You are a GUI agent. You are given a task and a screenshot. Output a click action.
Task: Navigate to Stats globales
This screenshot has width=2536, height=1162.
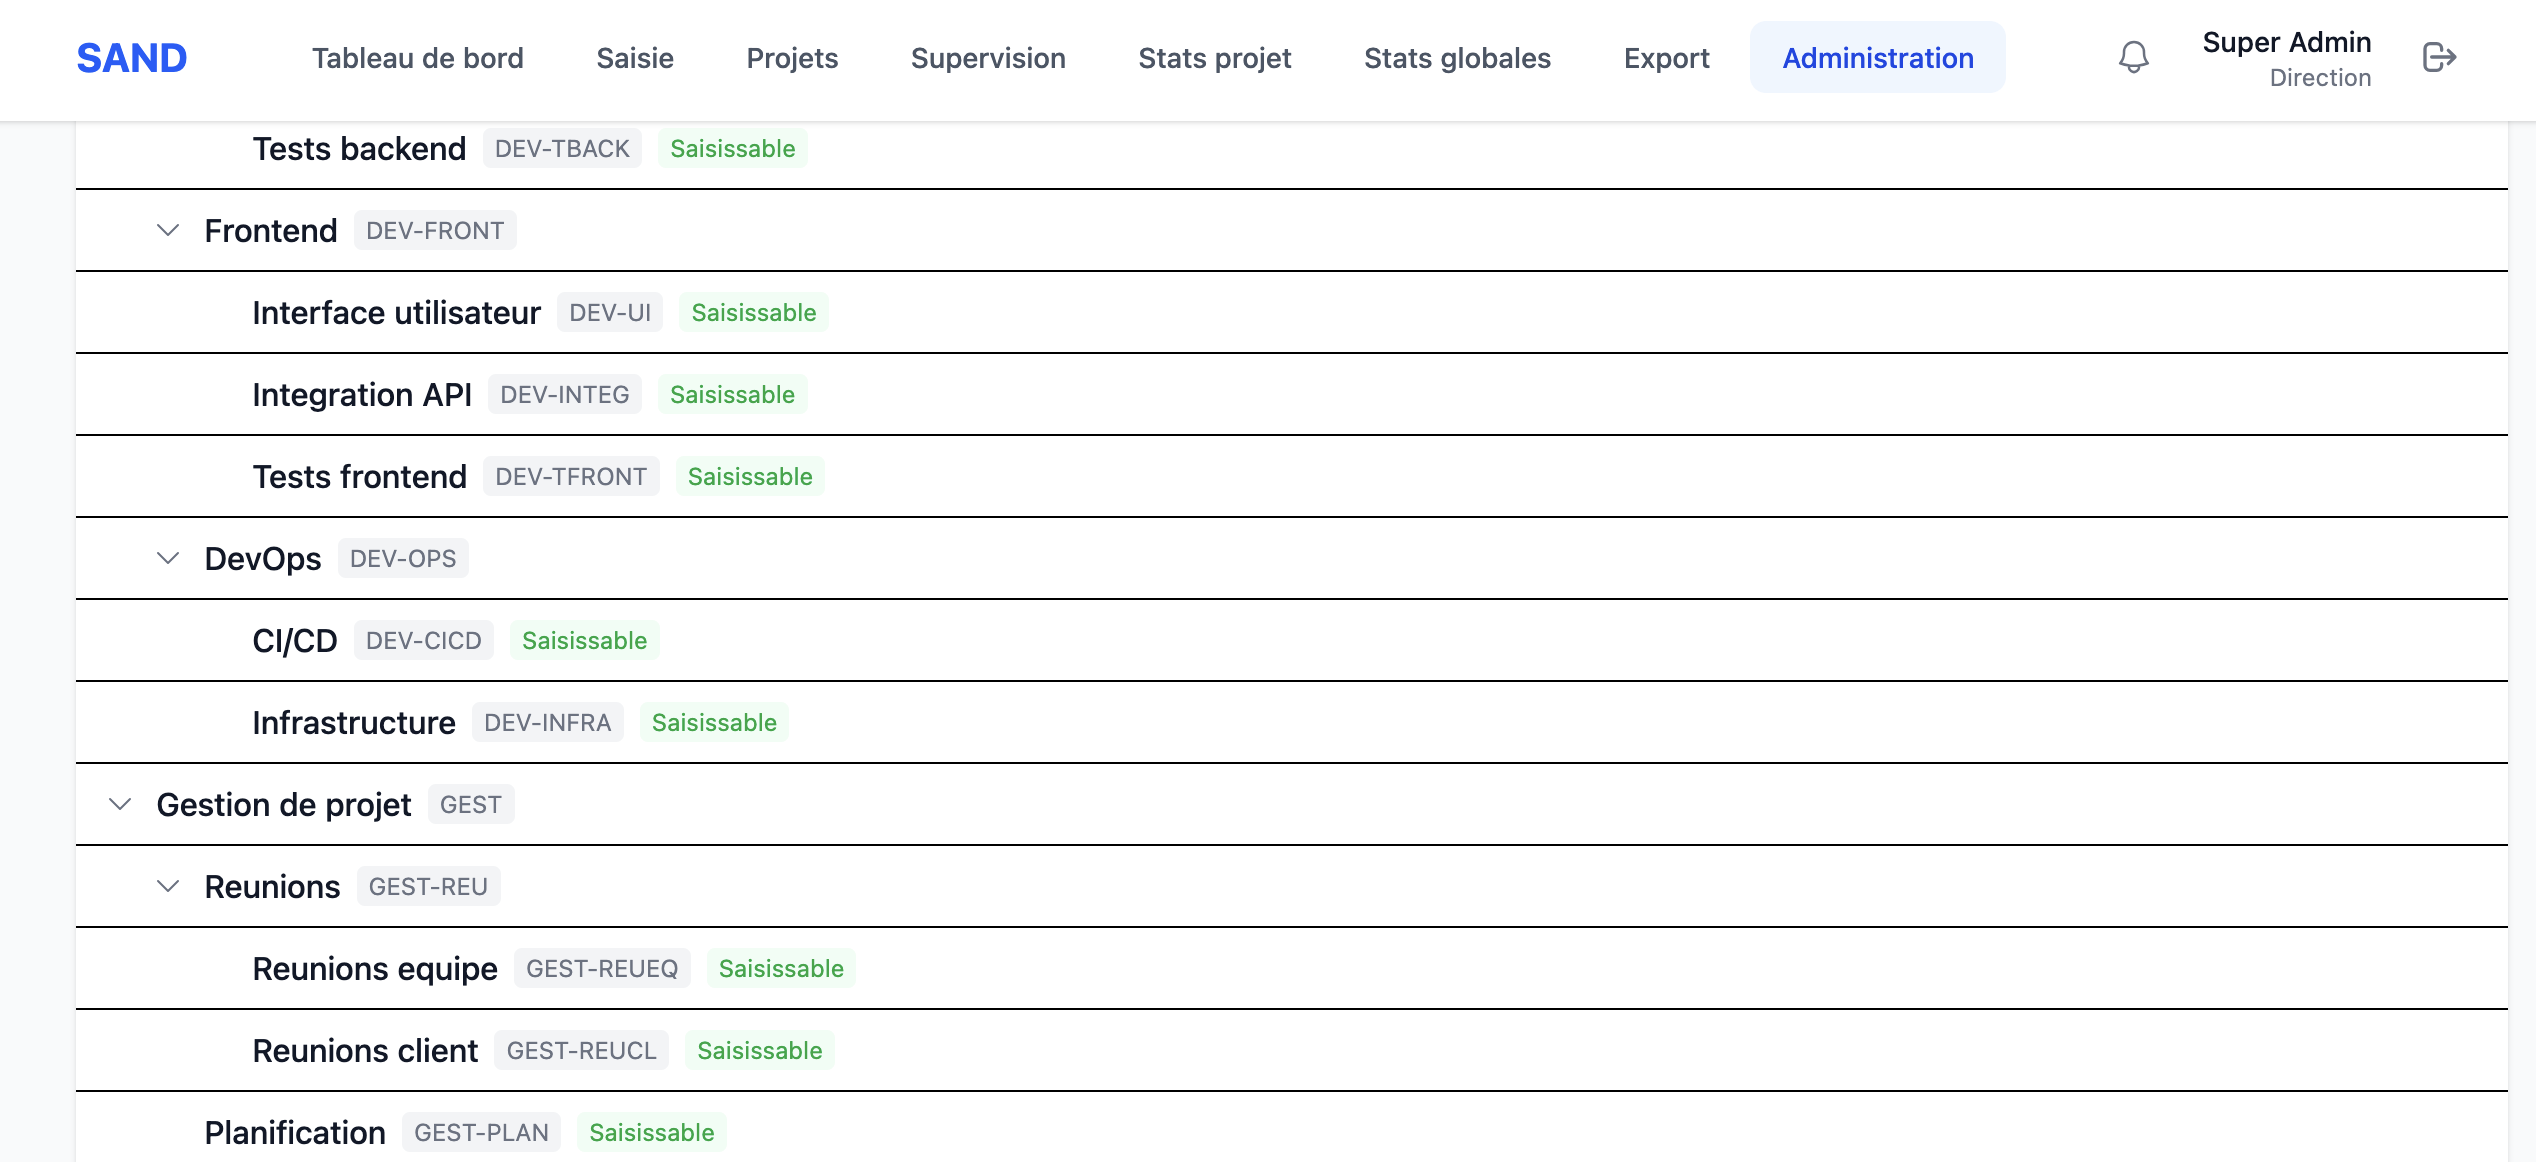pos(1457,58)
